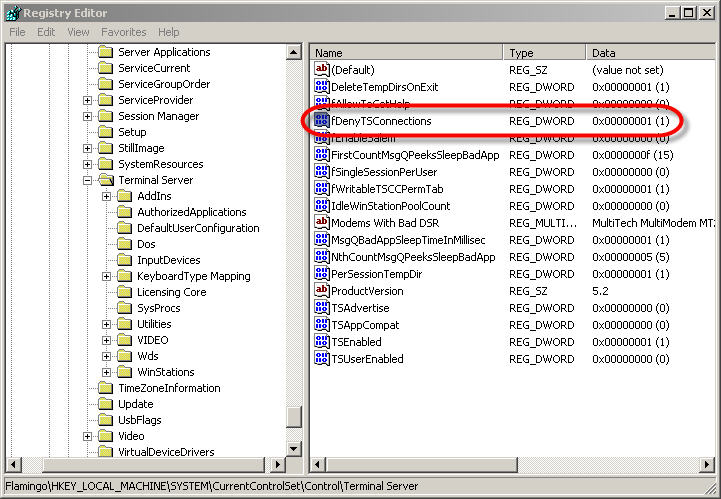This screenshot has width=721, height=499.
Task: Select the fWritableTSCCPermTab value name
Action: click(x=387, y=189)
